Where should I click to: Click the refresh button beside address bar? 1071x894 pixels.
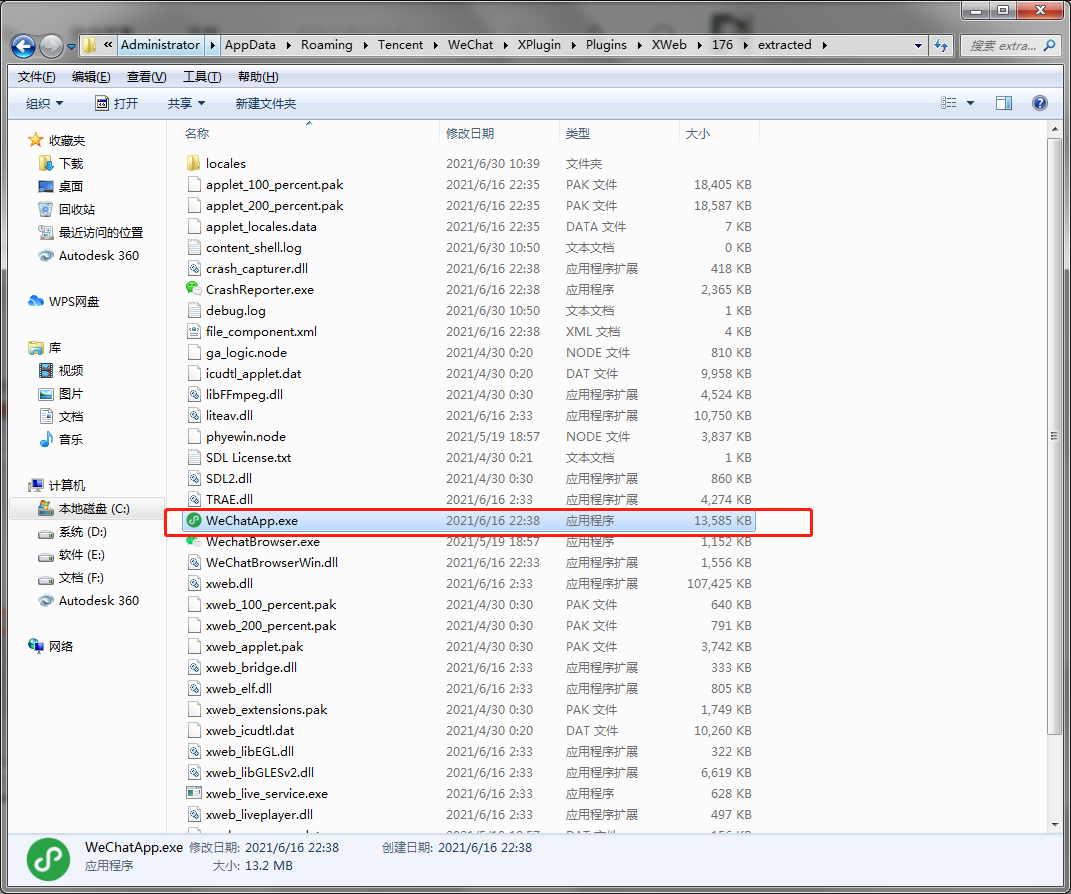coord(941,45)
